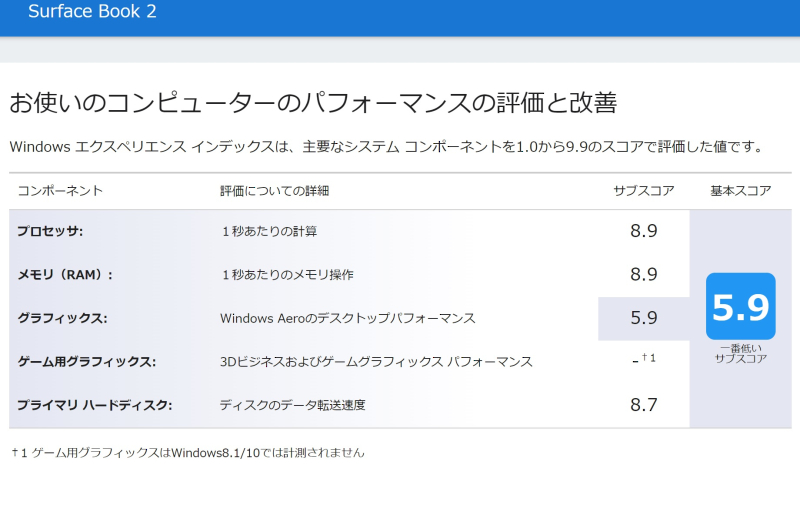Click the †1 footnote marker in subscore column
This screenshot has width=800, height=522.
[648, 358]
